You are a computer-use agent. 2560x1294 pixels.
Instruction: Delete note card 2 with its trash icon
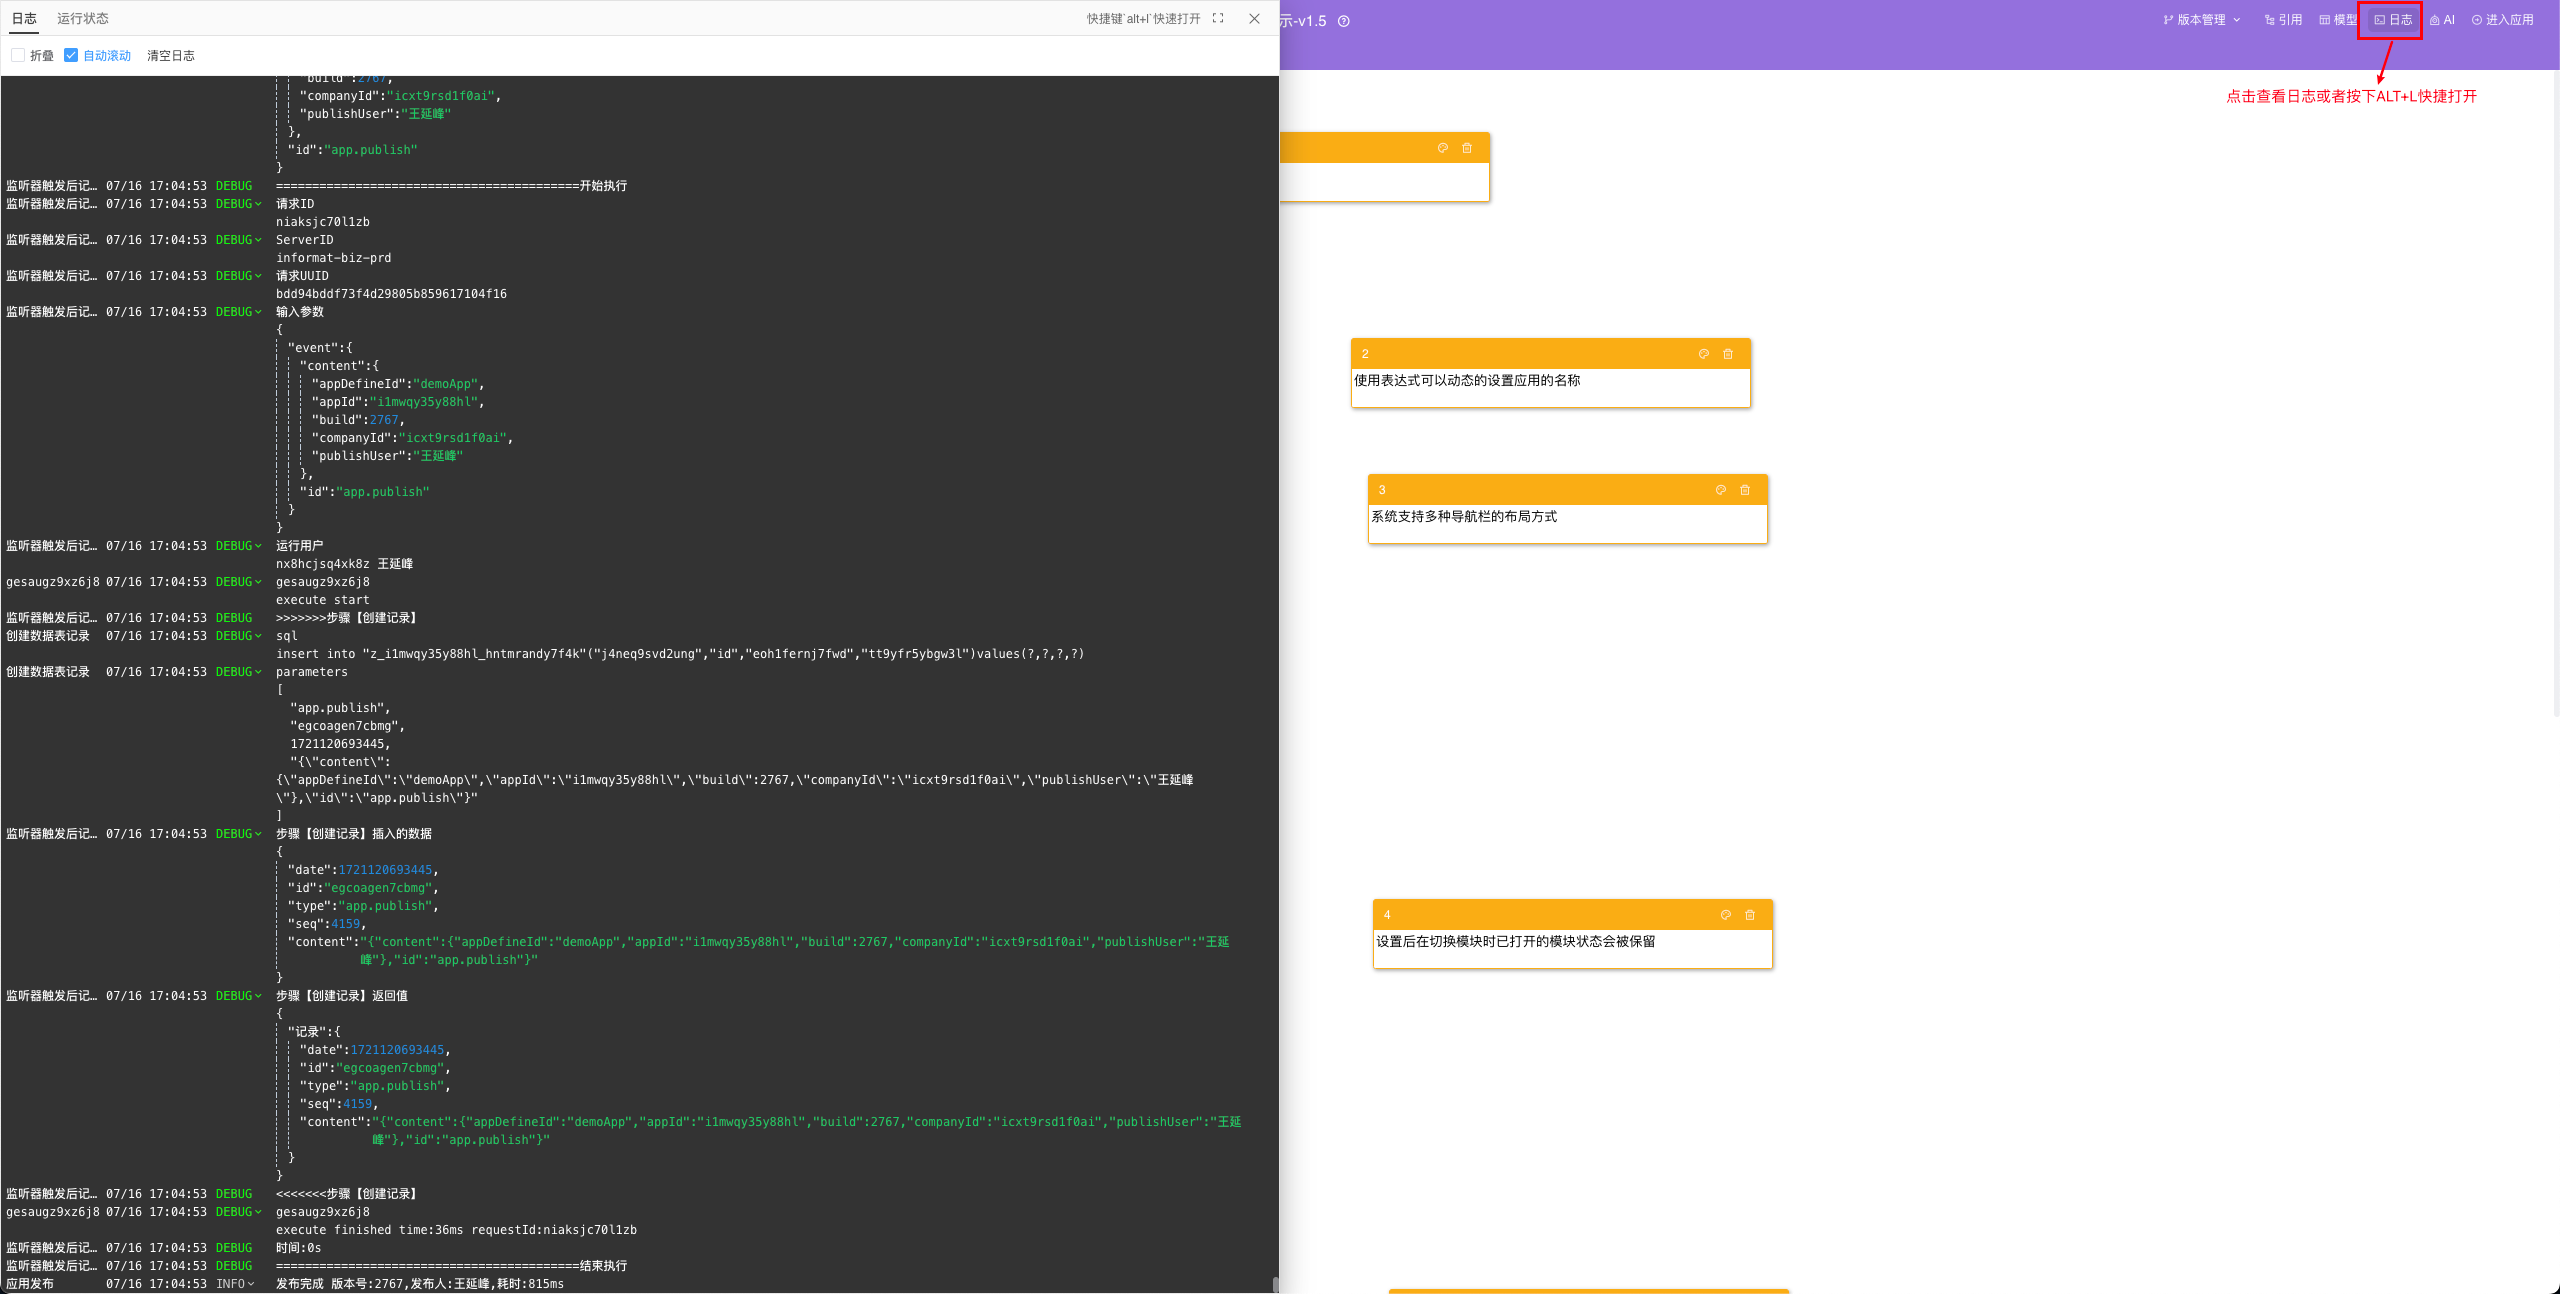1728,354
